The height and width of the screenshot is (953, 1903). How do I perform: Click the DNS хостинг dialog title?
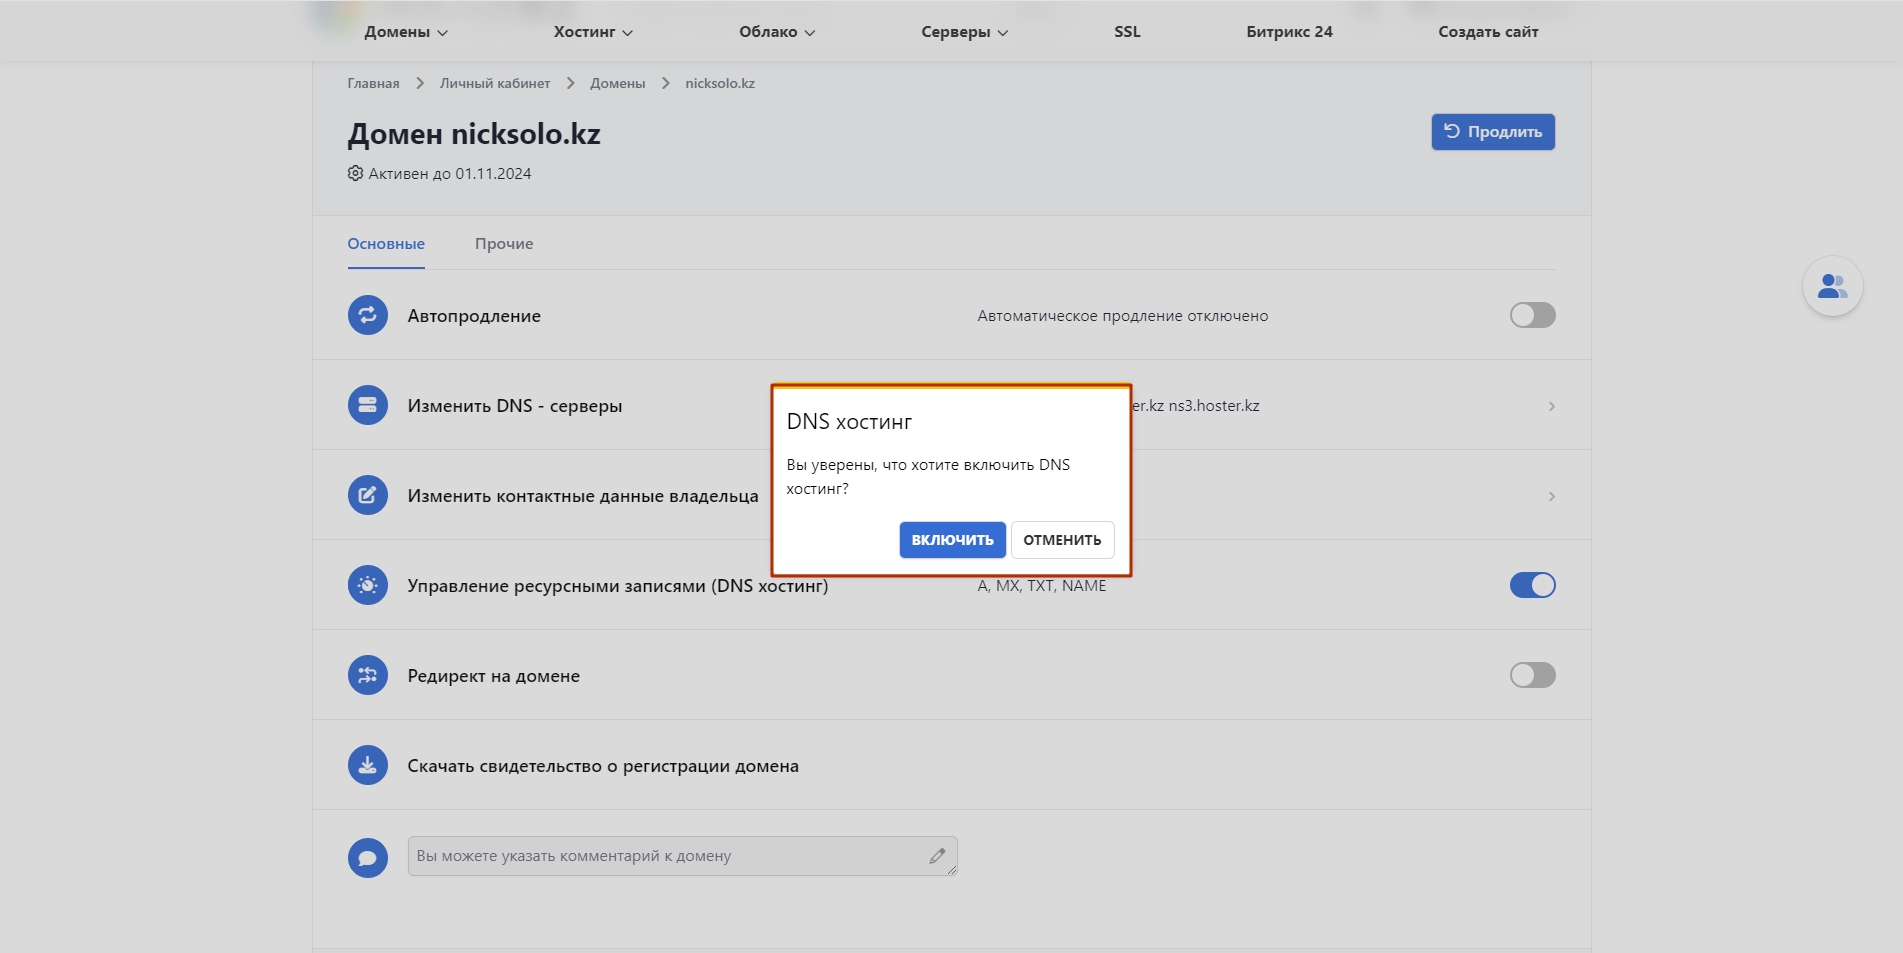point(849,422)
